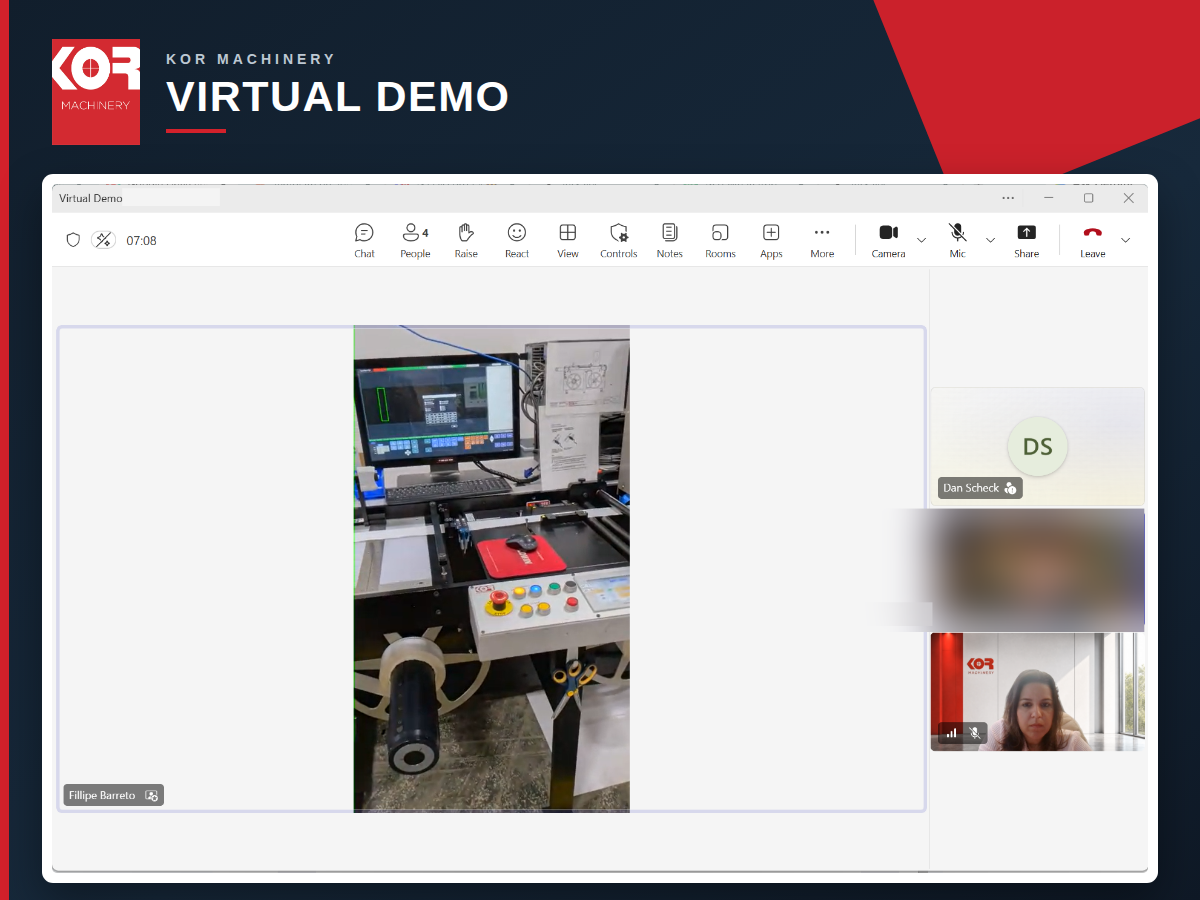Raise your hand
This screenshot has width=1200, height=900.
coord(466,240)
